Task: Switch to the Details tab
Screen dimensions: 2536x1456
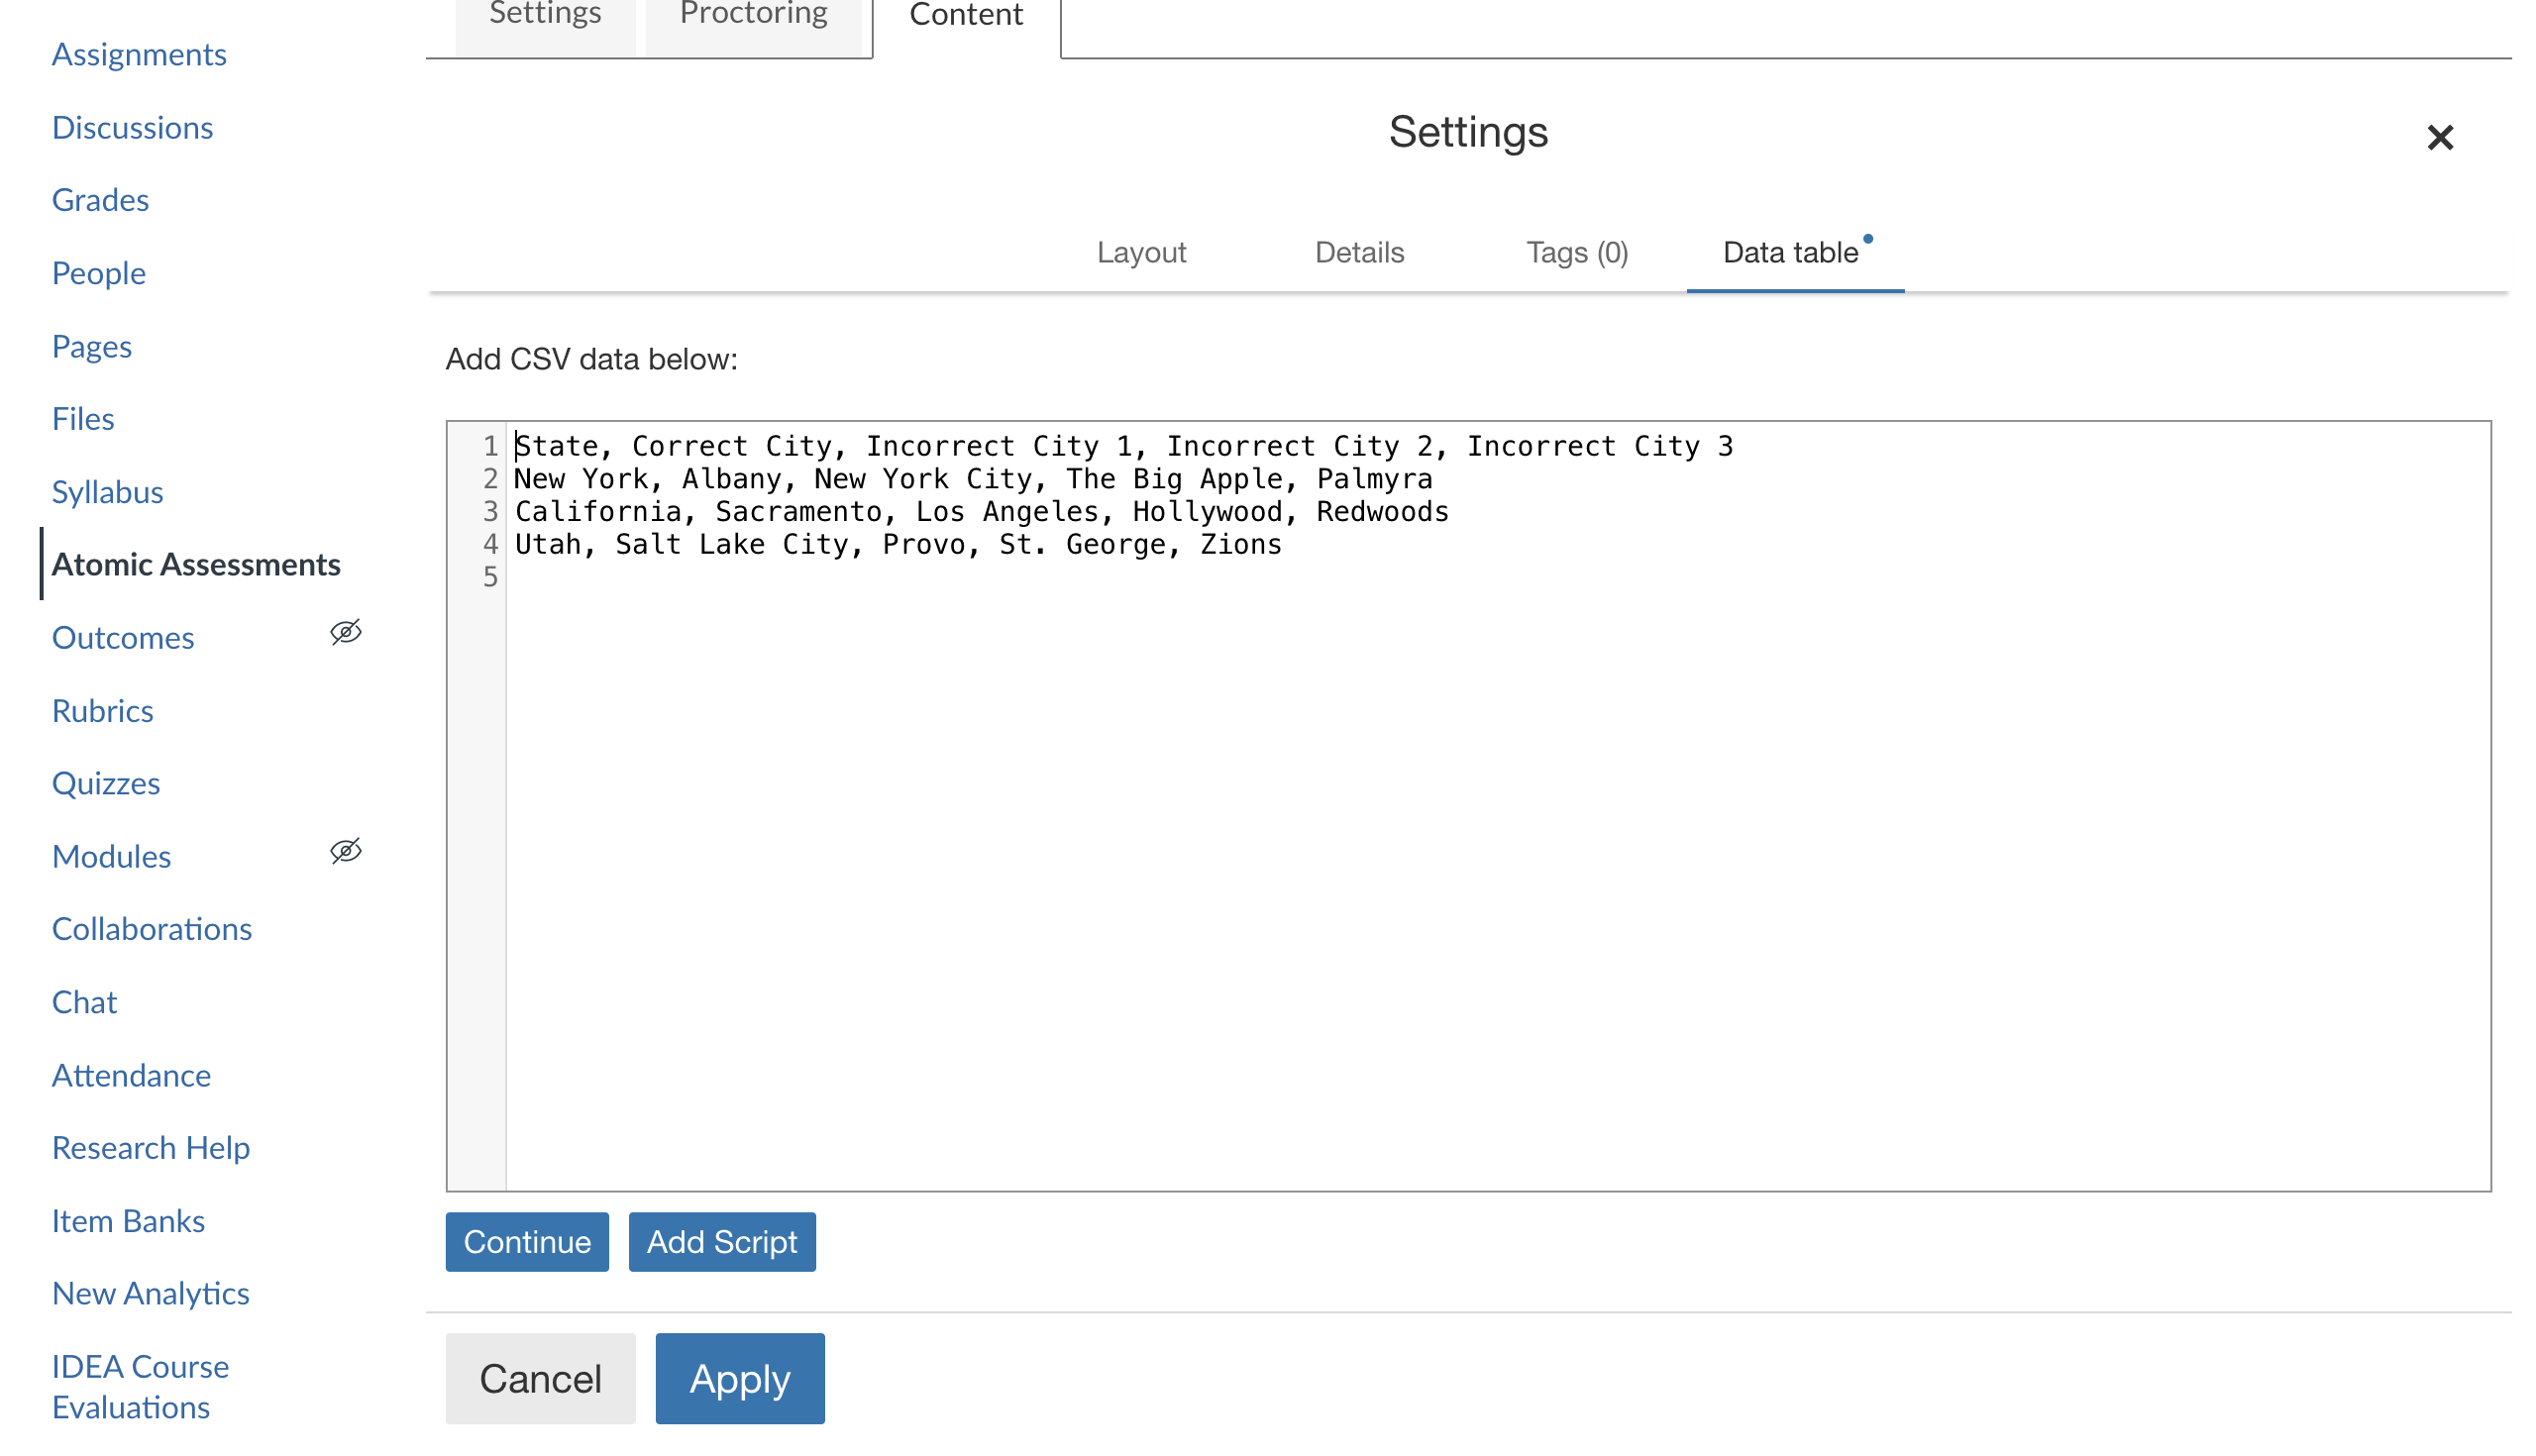Action: (x=1358, y=253)
